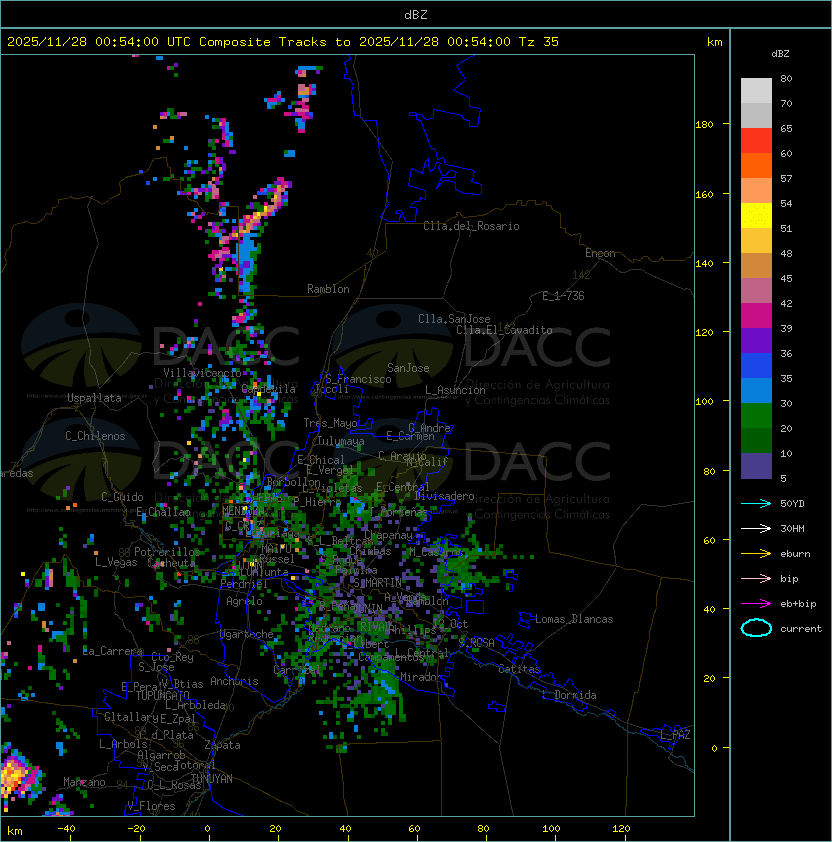Click the dBZ title at top center
This screenshot has width=832, height=842.
(x=416, y=14)
